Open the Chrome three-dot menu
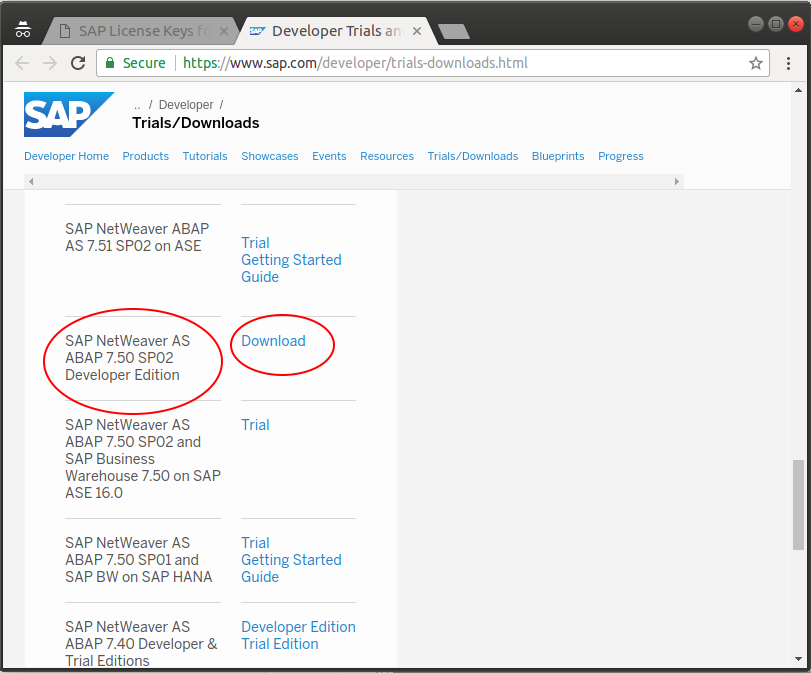This screenshot has height=673, width=811. pos(788,63)
